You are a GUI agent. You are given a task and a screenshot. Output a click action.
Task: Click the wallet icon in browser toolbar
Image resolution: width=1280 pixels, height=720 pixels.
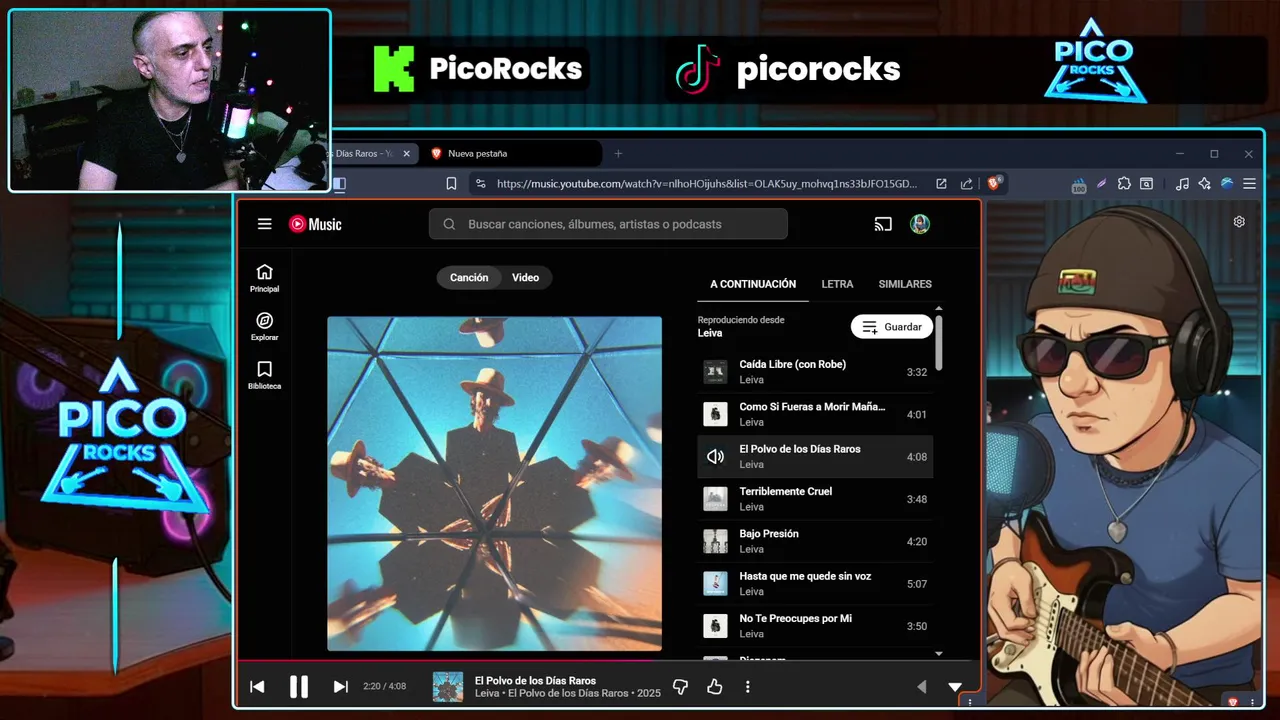click(x=1146, y=184)
